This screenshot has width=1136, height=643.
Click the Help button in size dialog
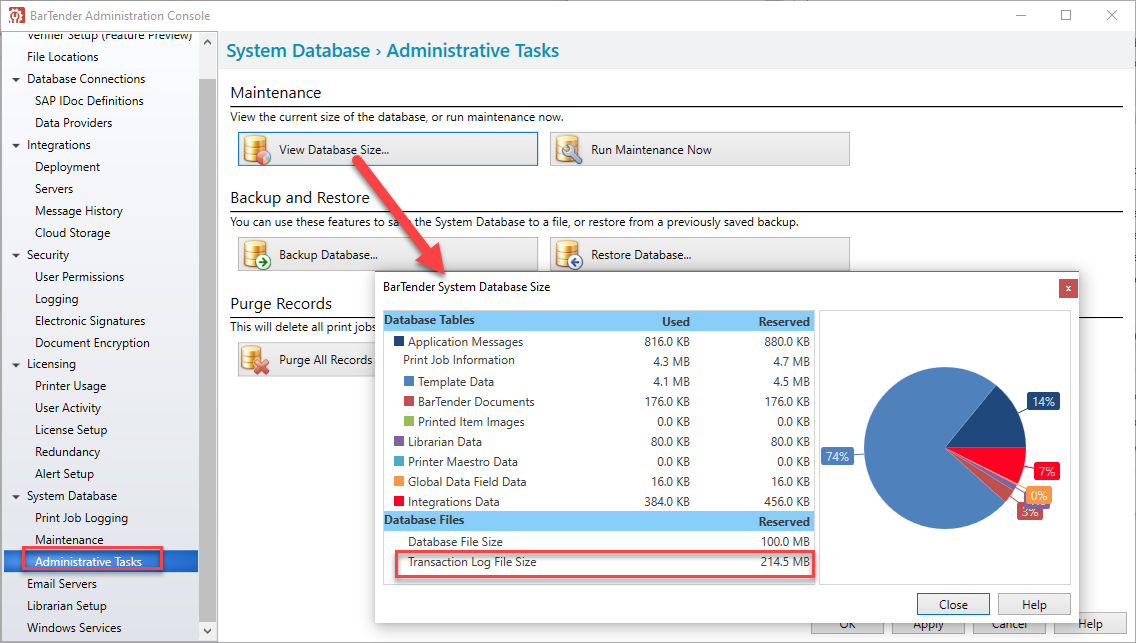[1034, 604]
